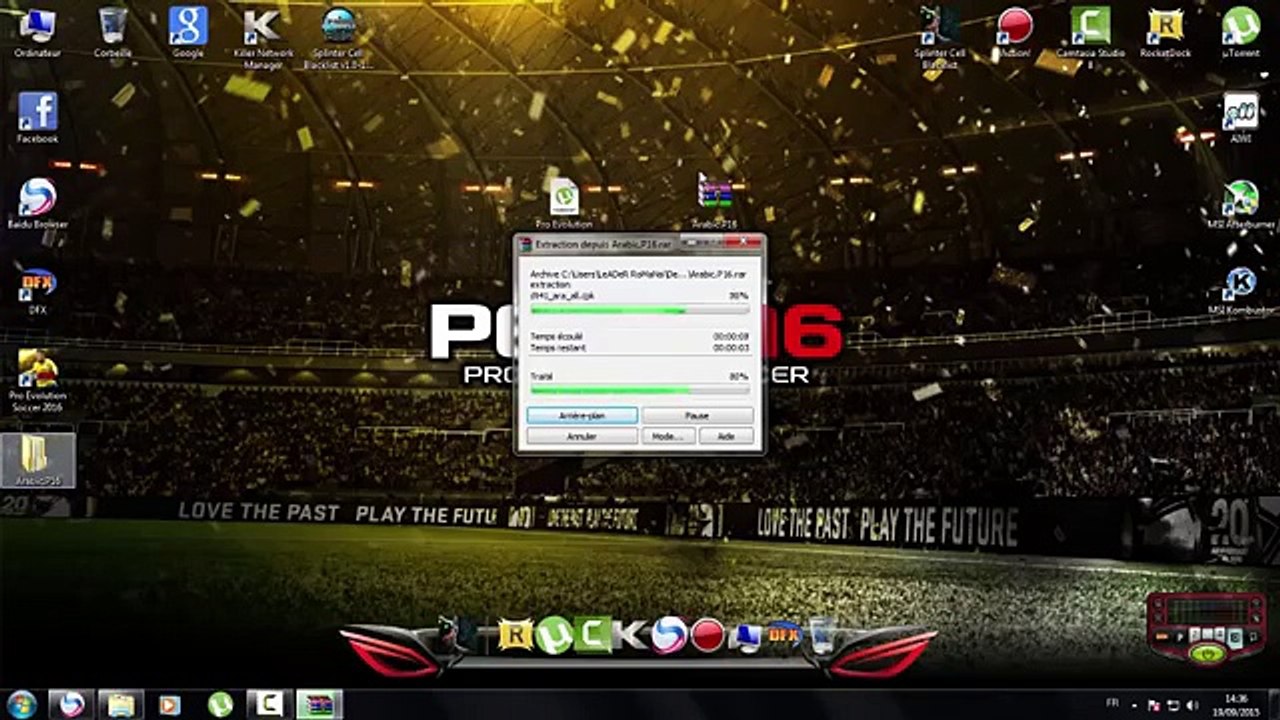Screen dimensions: 1280x720
Task: Open Splinter Cell Blacklist shortcut at top right
Action: point(940,36)
